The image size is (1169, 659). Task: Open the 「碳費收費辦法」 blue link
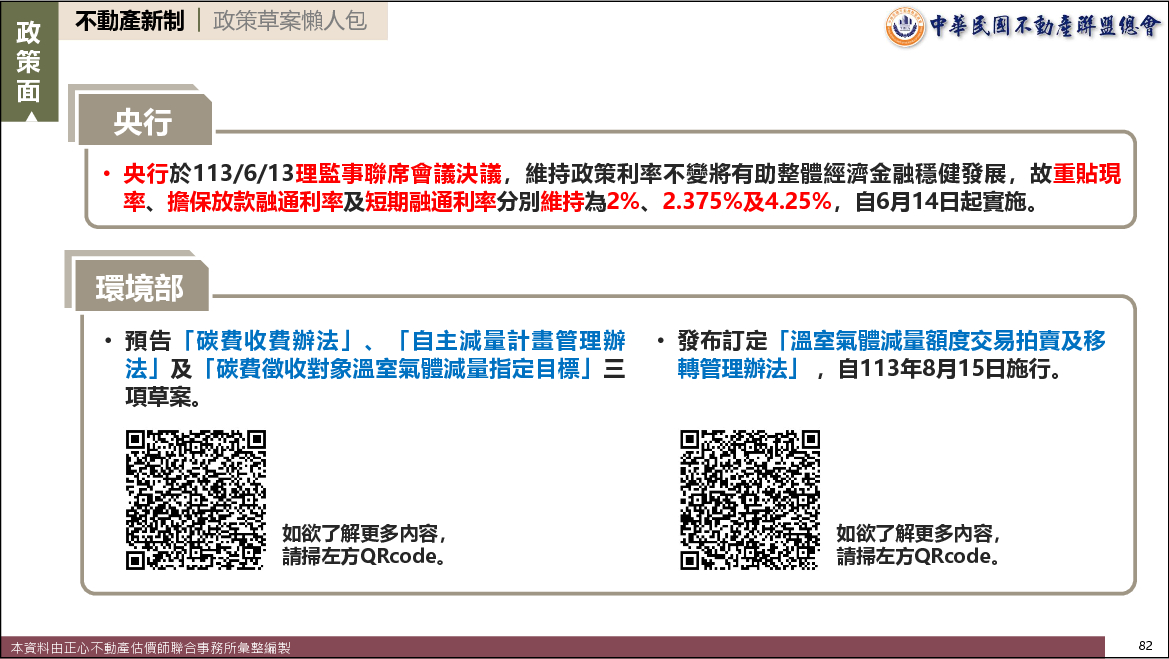262,340
